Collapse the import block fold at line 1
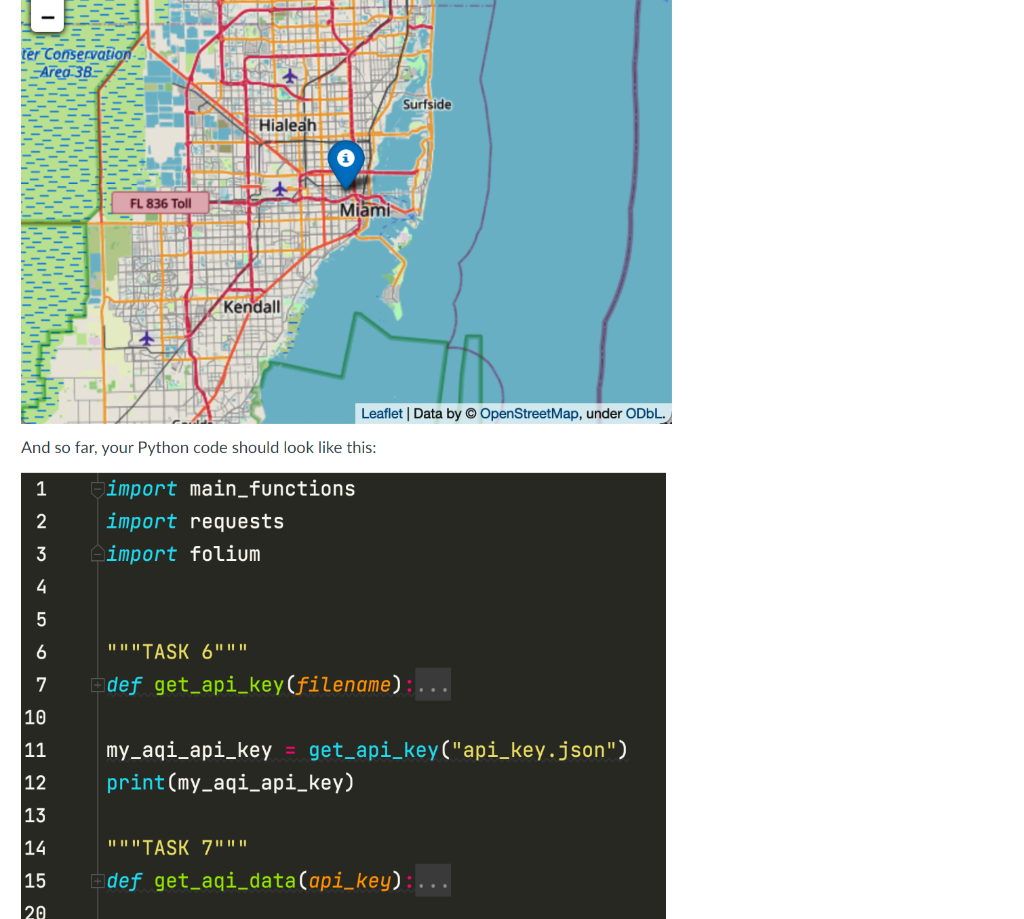Screen dimensions: 1024x919 tap(96, 489)
